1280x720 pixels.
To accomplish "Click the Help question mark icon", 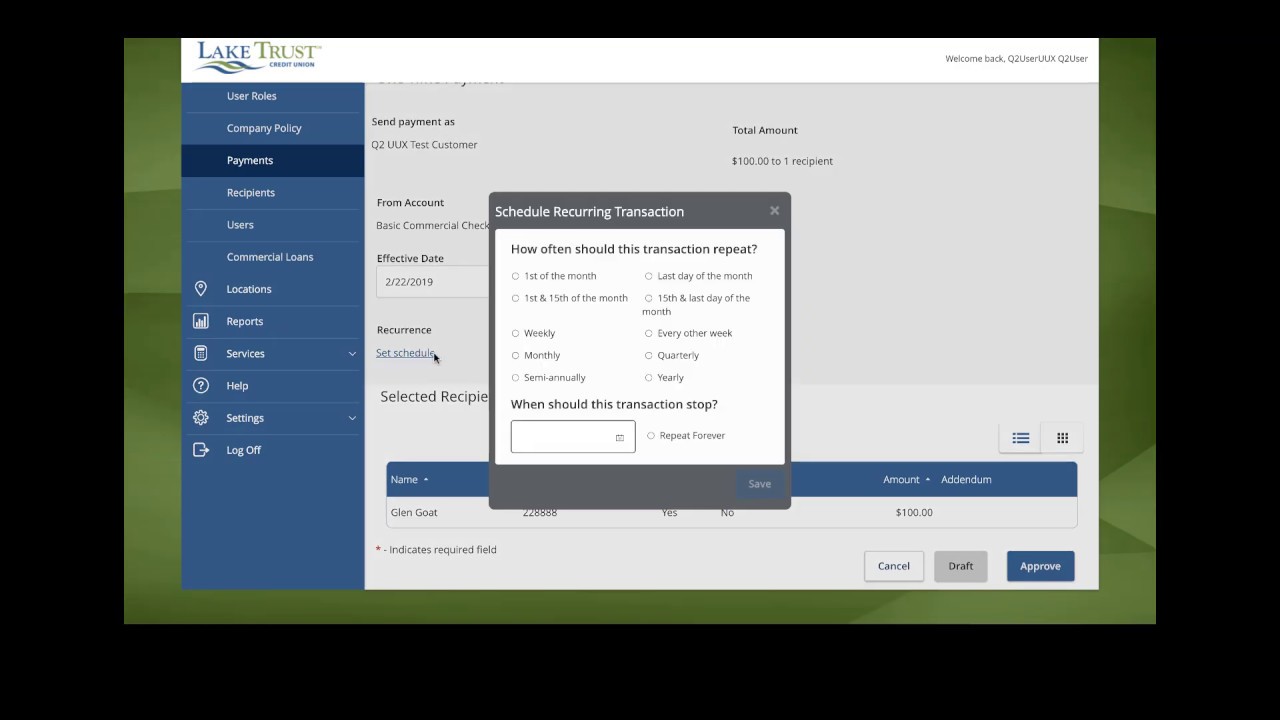I will click(x=201, y=385).
